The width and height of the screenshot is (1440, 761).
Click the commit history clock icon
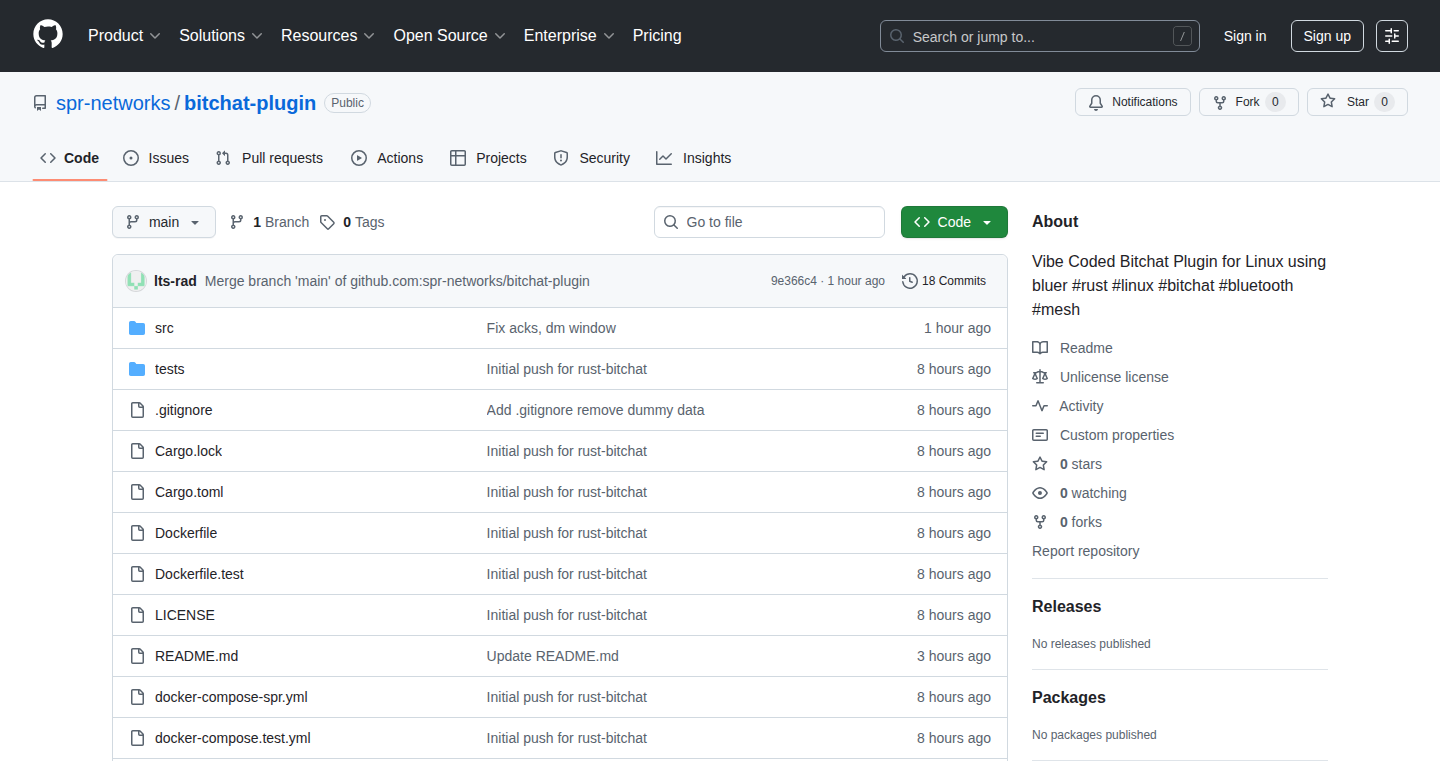909,281
